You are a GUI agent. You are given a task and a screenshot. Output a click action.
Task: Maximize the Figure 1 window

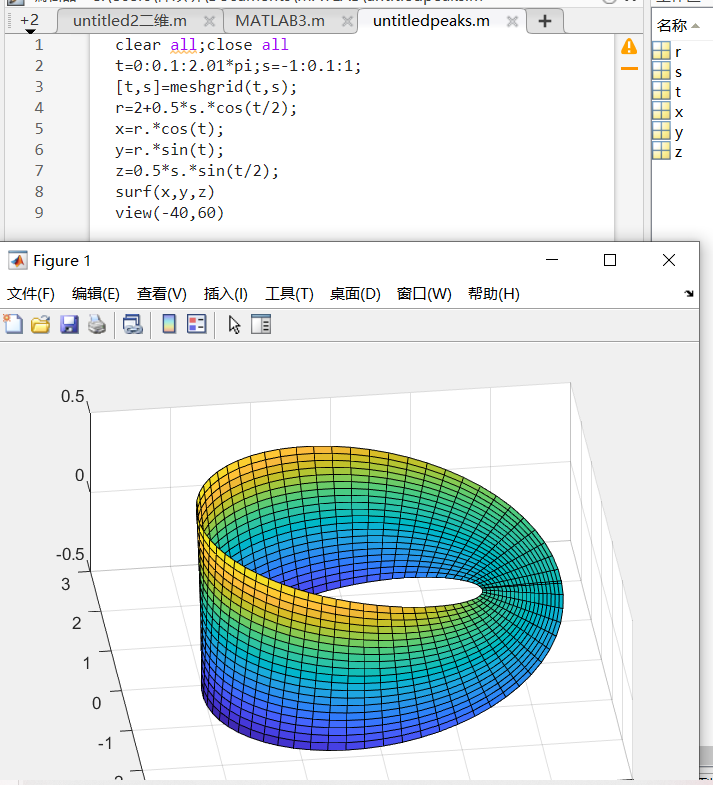pos(610,260)
